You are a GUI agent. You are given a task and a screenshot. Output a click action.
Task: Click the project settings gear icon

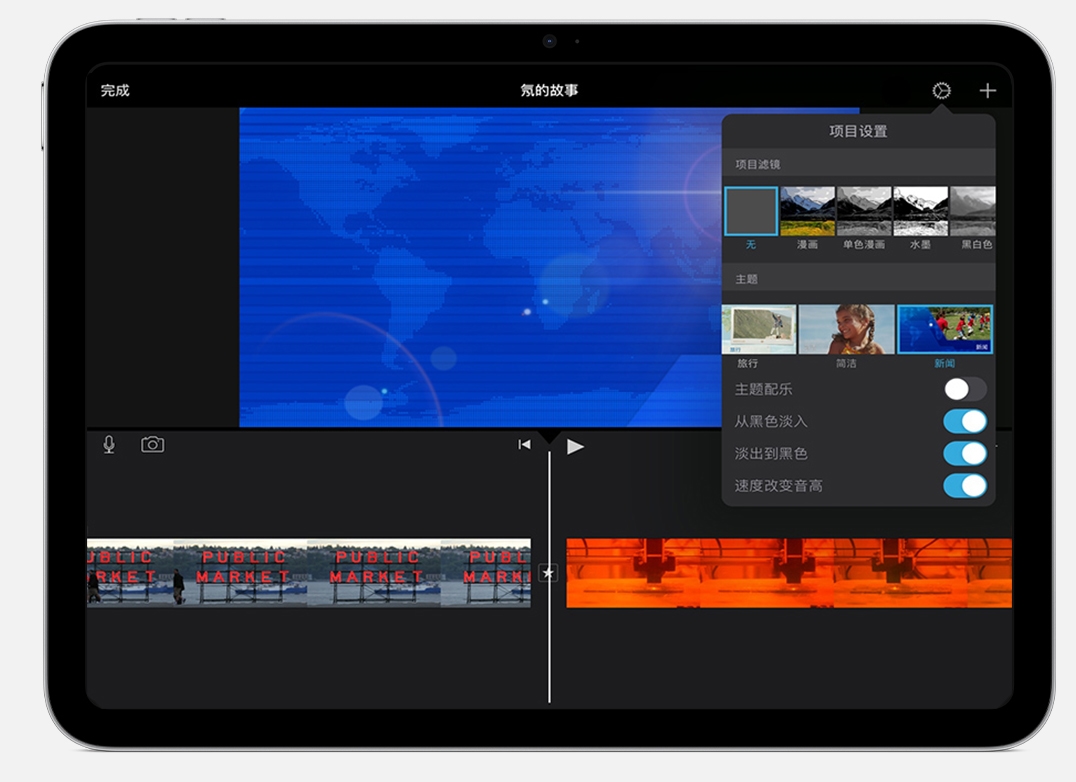coord(941,91)
